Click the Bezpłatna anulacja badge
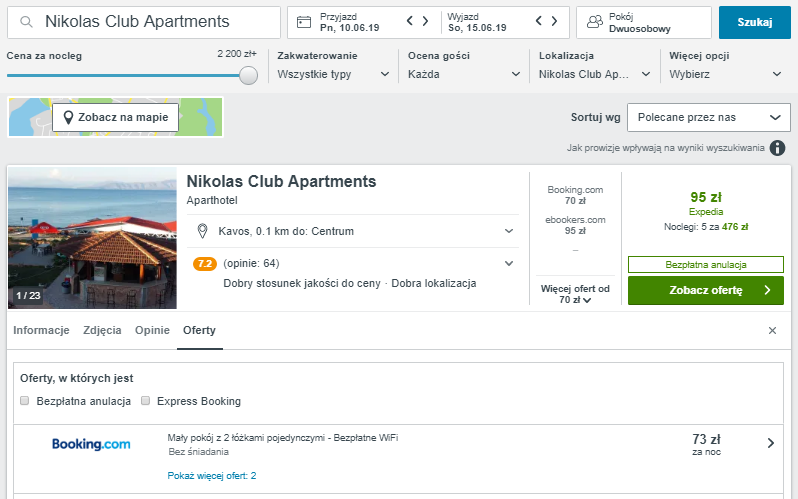Image resolution: width=798 pixels, height=499 pixels. (705, 265)
